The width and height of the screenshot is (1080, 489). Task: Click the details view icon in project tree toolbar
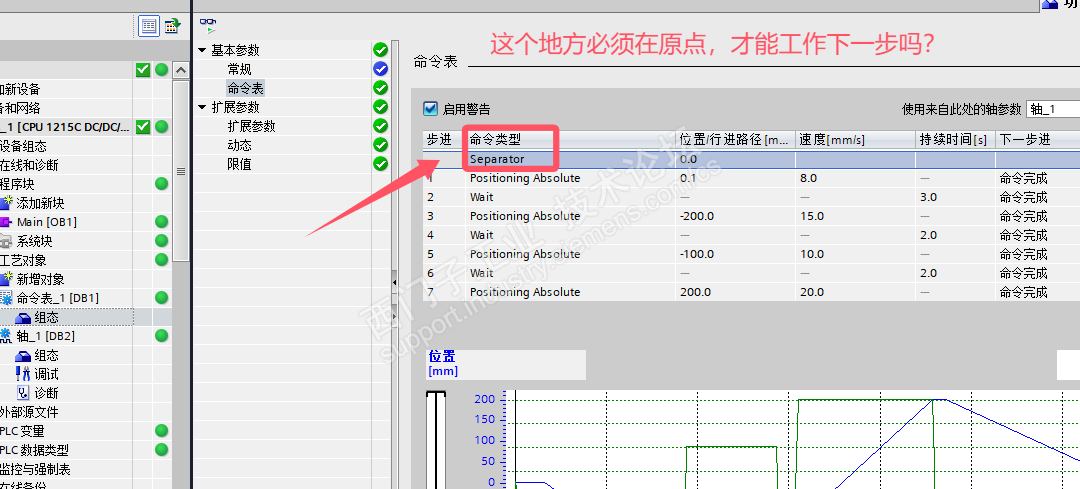(x=149, y=27)
